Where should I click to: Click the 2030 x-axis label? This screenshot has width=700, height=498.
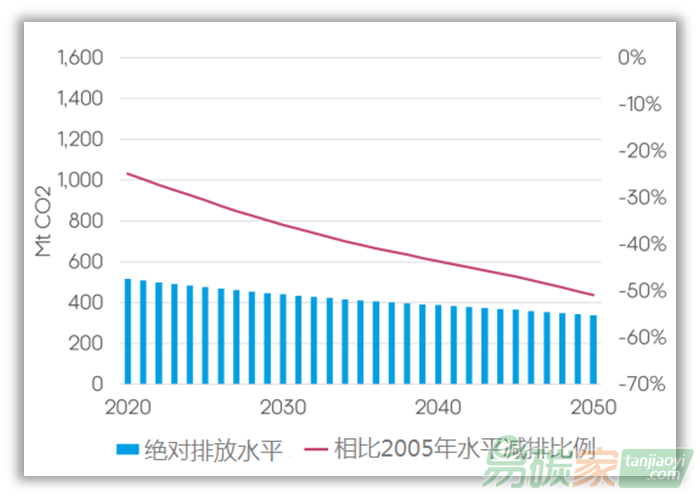(x=283, y=408)
